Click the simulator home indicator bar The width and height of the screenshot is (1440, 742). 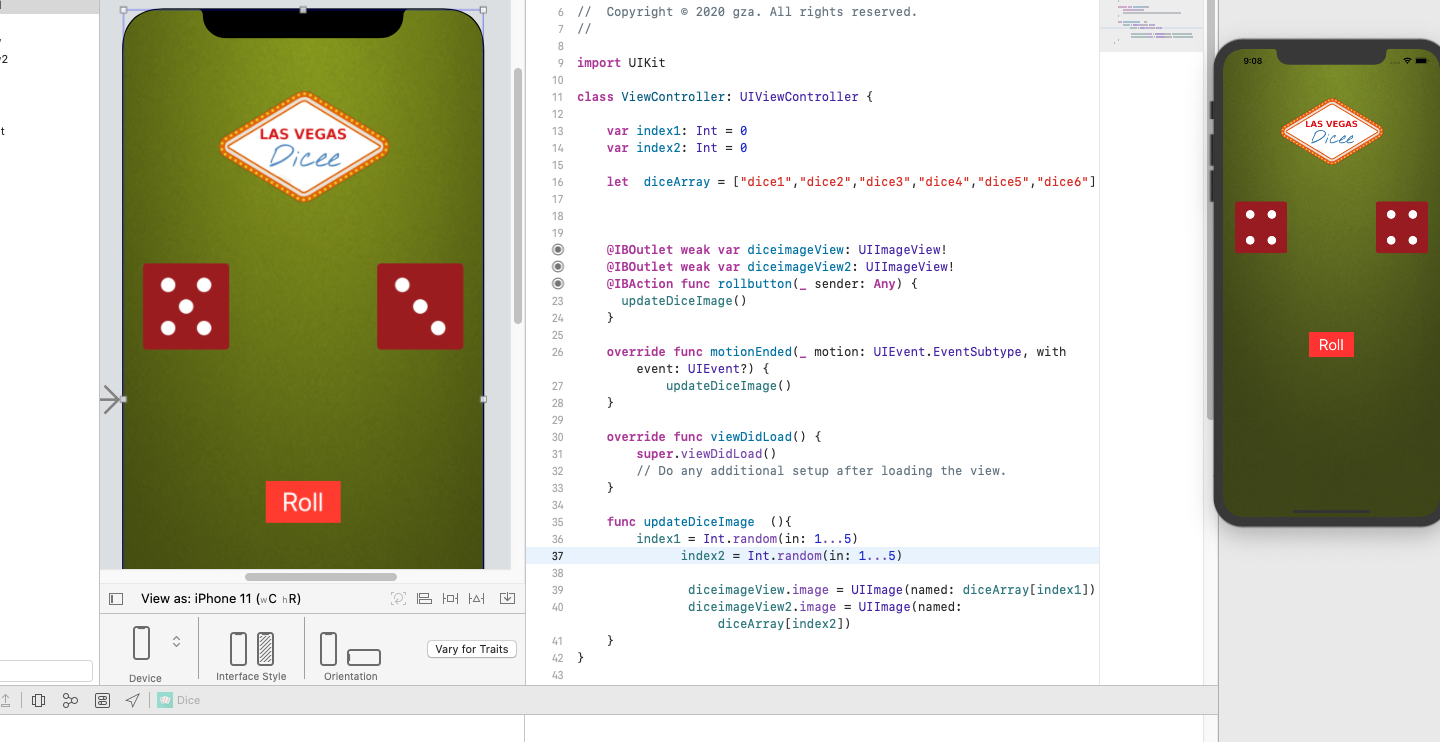click(1331, 510)
